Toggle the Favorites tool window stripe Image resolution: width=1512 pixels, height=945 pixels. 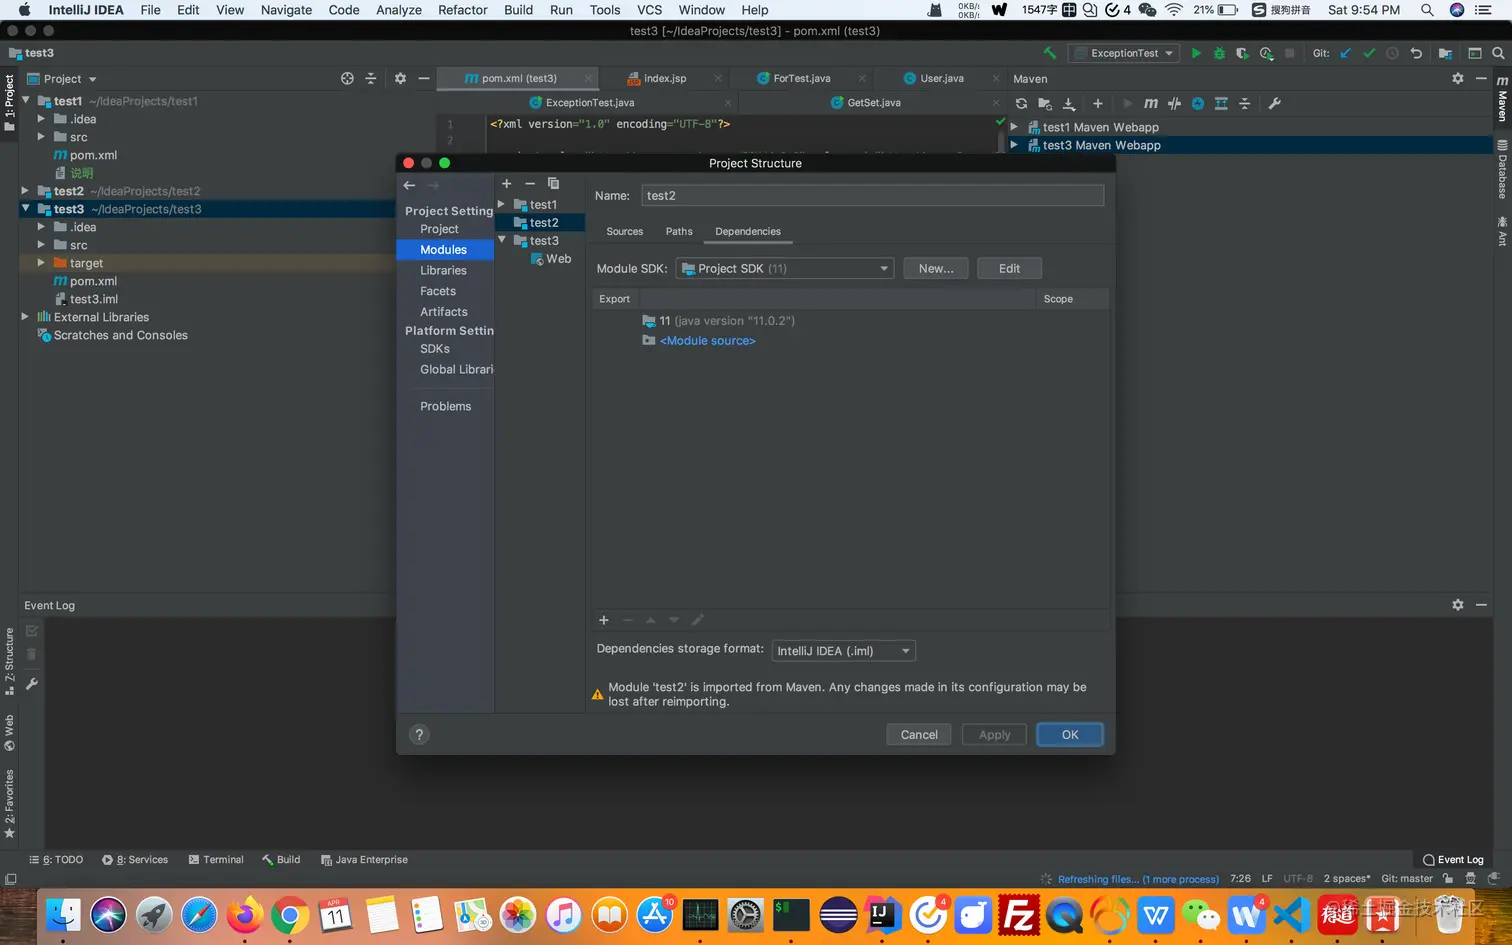pyautogui.click(x=10, y=804)
